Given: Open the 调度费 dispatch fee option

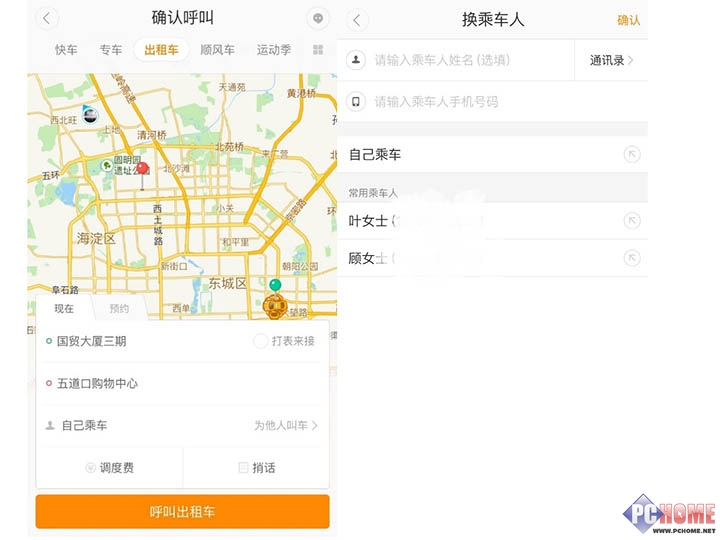Looking at the screenshot, I should [x=110, y=468].
